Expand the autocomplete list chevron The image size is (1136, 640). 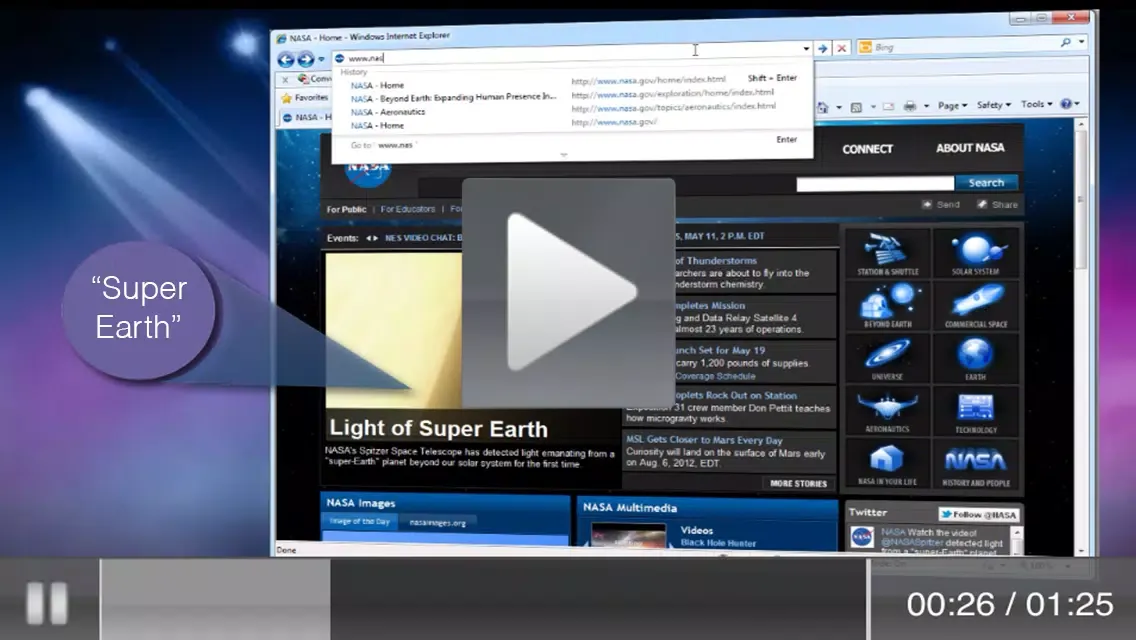(x=564, y=155)
